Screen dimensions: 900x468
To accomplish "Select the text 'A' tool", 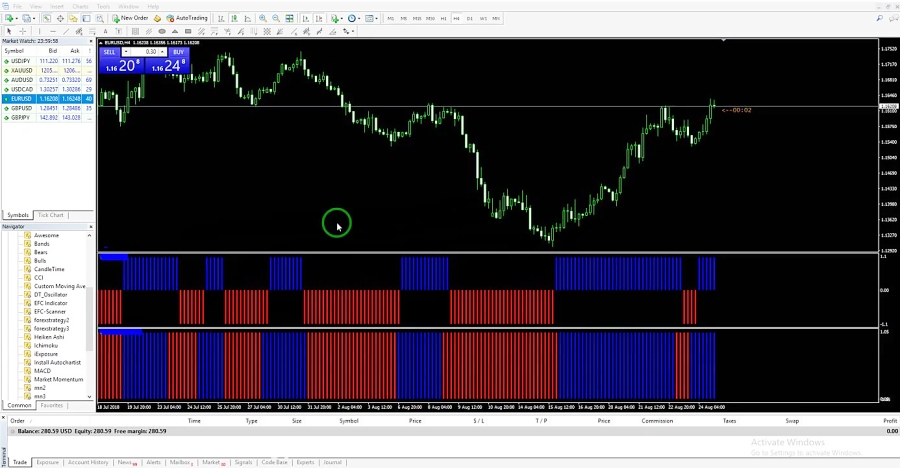I will [106, 31].
